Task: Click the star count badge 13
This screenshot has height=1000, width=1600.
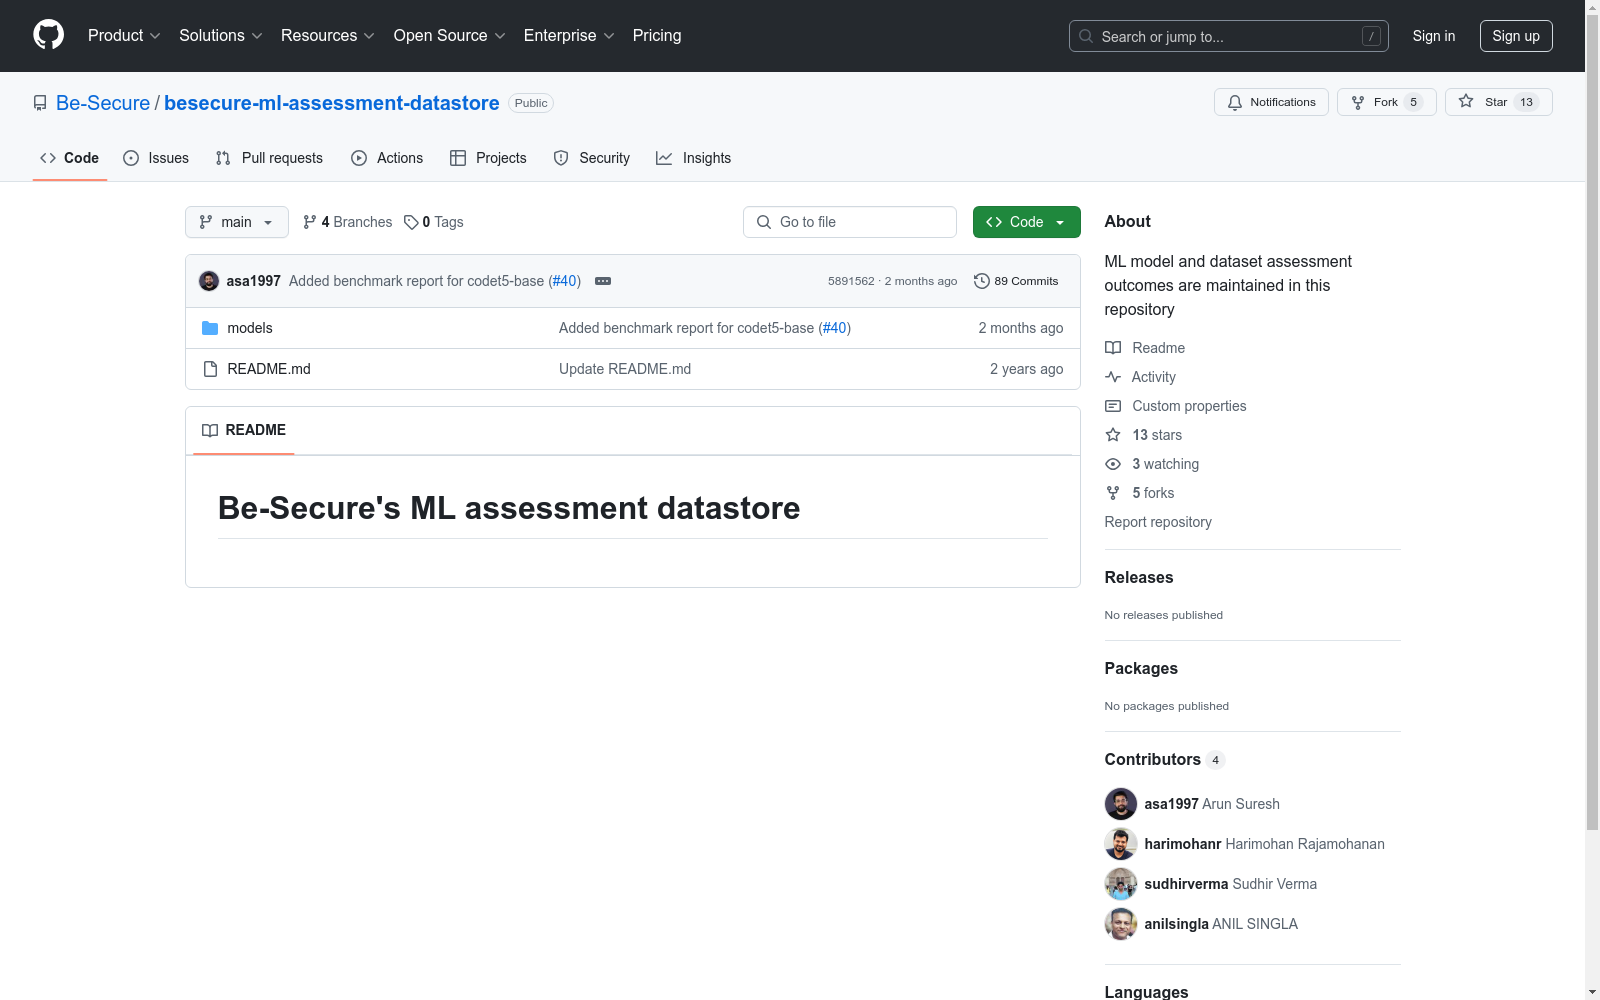Action: click(1526, 102)
